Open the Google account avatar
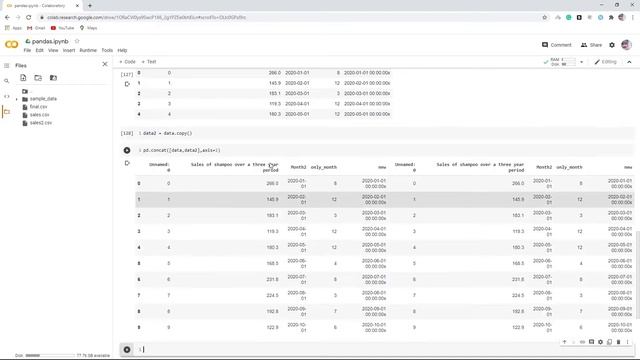The image size is (640, 360). [x=626, y=45]
